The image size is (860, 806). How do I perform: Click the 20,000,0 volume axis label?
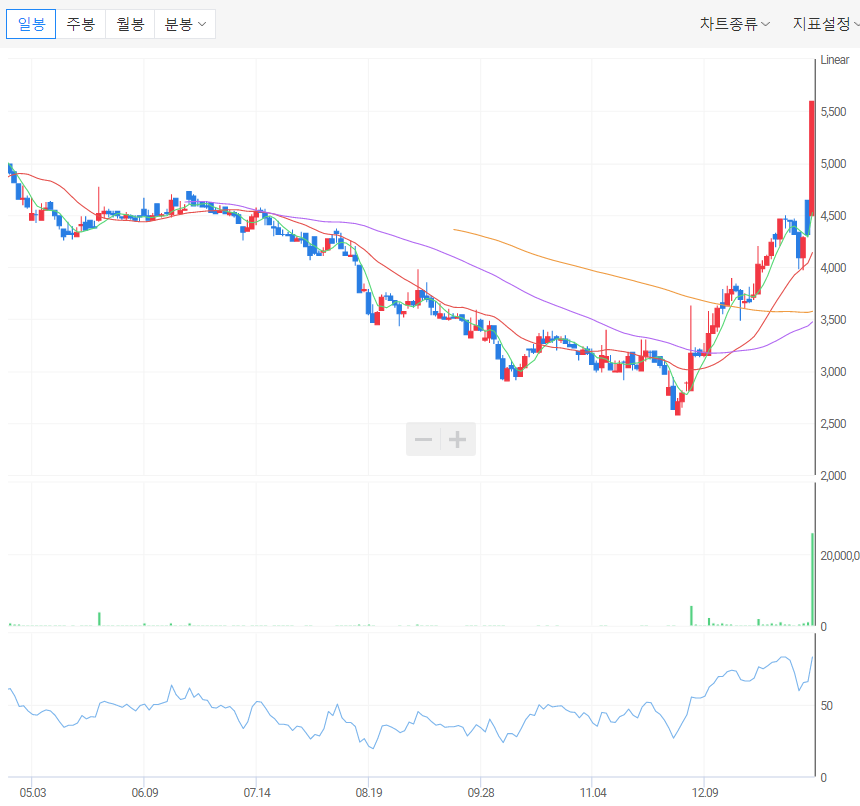tap(840, 556)
